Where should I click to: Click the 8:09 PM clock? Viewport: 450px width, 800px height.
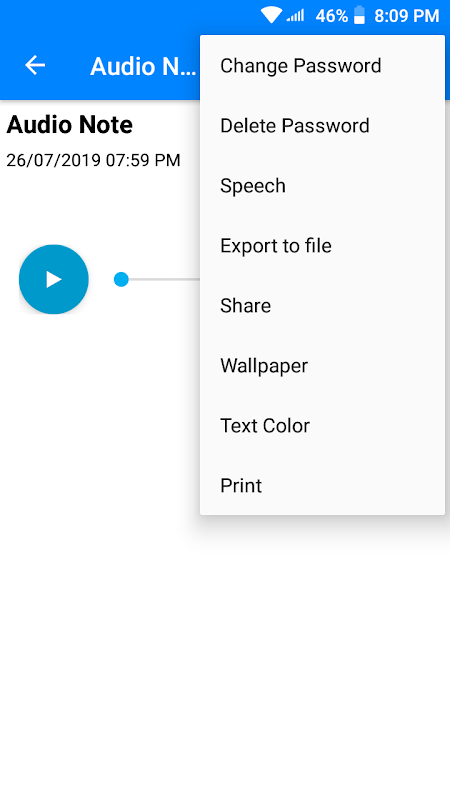click(407, 16)
